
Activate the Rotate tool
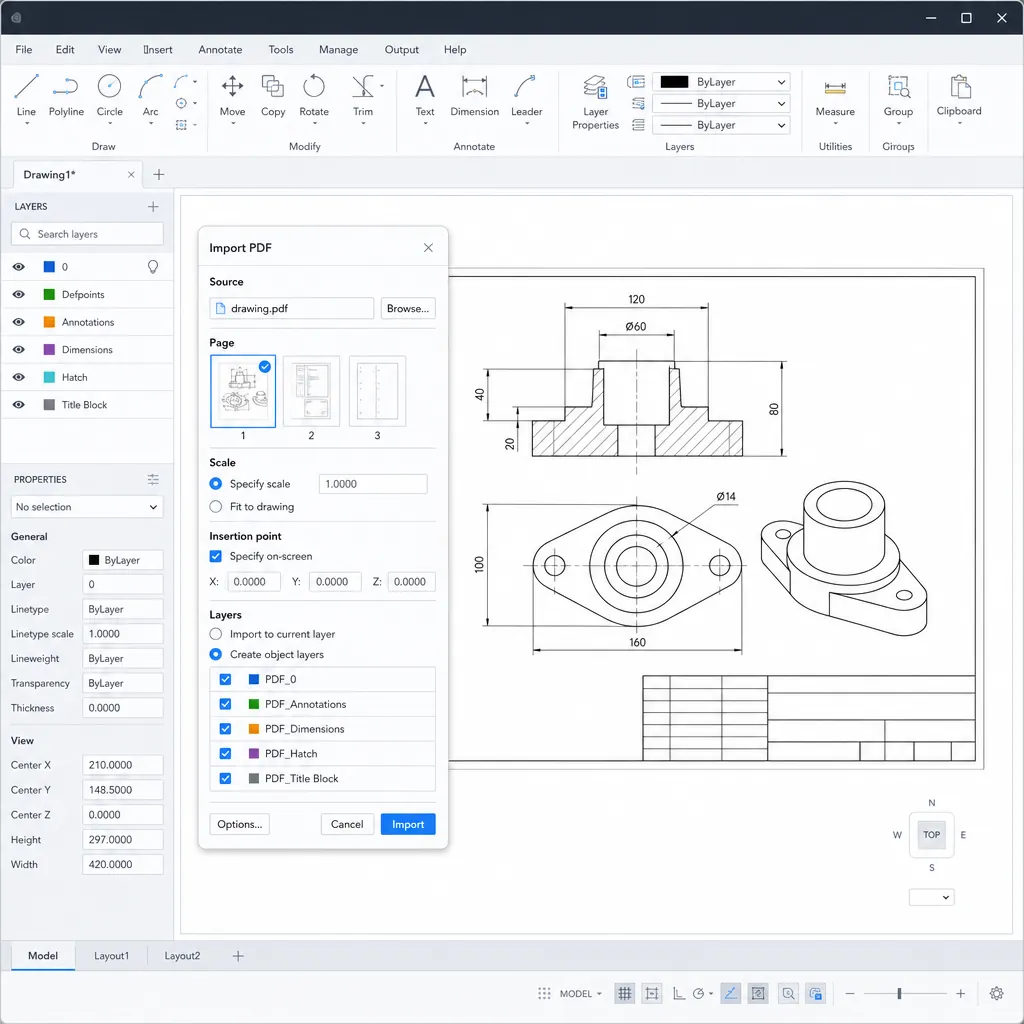[x=314, y=95]
